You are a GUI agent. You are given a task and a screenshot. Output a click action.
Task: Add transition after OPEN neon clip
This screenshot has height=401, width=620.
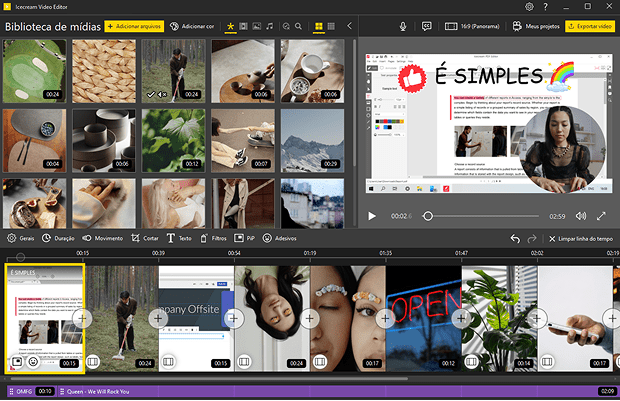click(461, 318)
